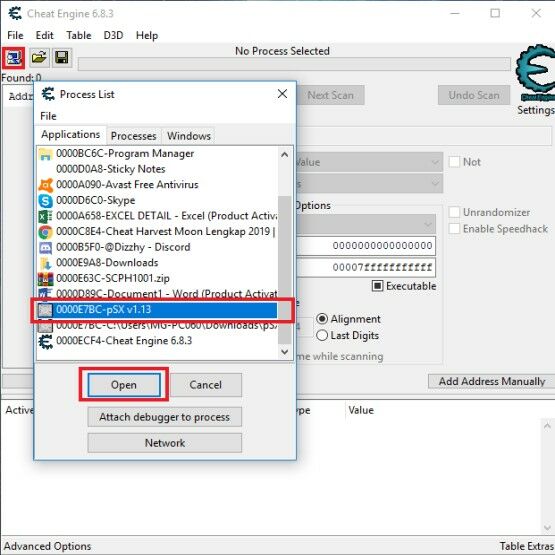Switch to the Windows tab
555x555 pixels.
pos(189,136)
